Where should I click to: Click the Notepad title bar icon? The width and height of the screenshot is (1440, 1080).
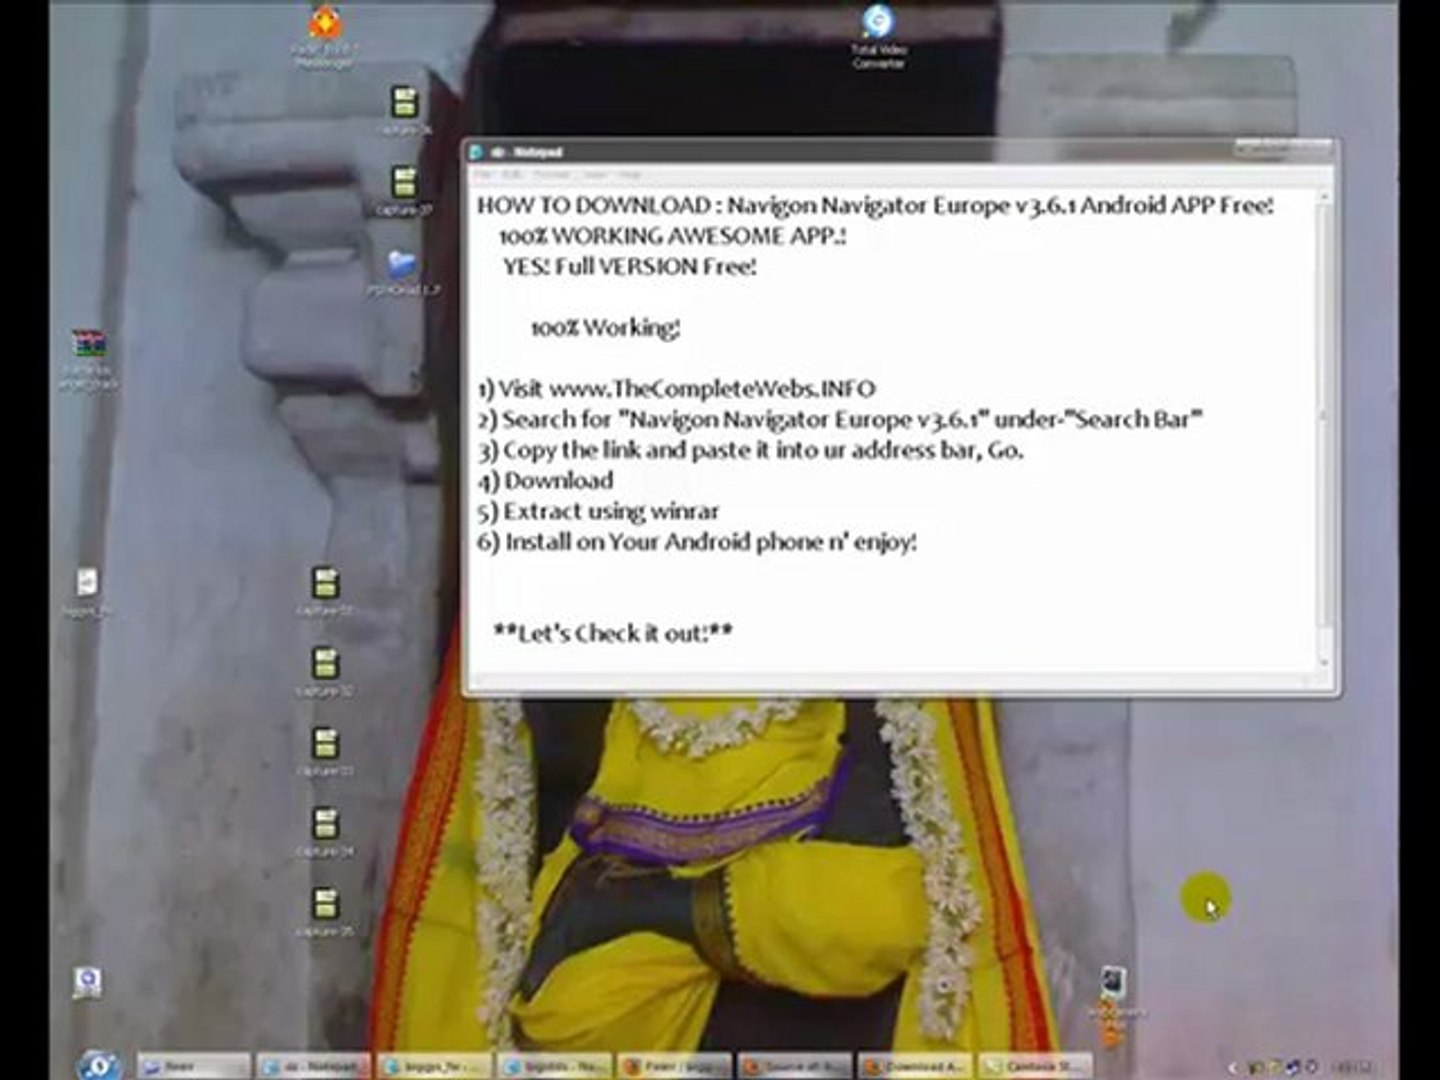[477, 152]
